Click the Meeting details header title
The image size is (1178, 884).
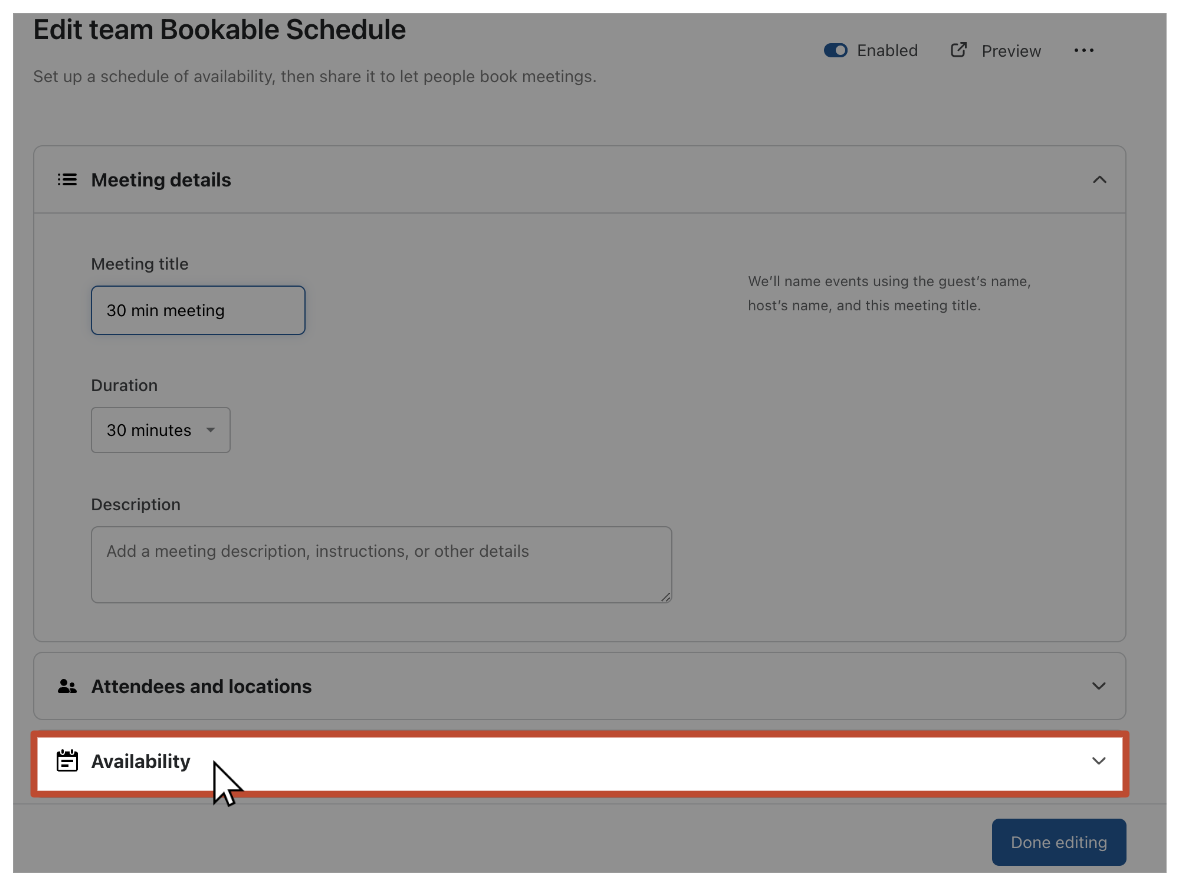point(161,180)
